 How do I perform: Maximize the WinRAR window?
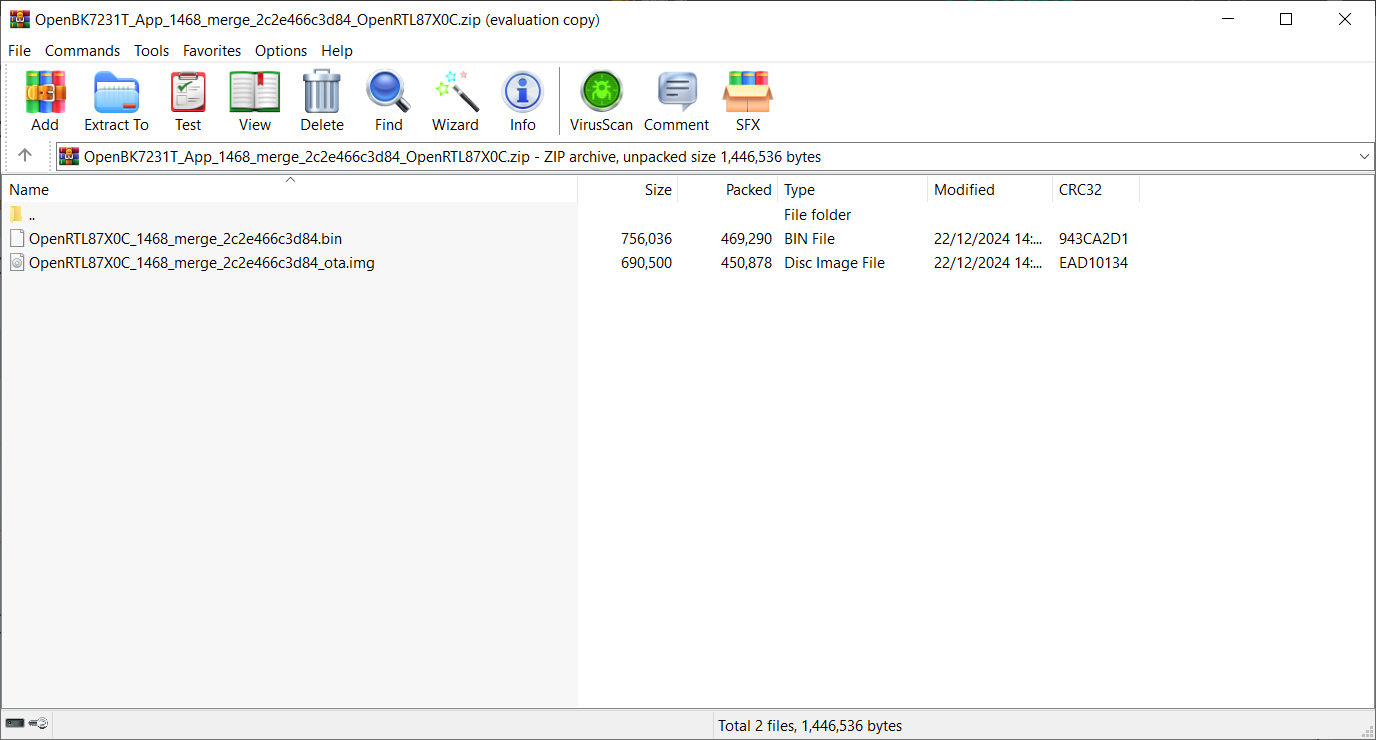click(1286, 19)
